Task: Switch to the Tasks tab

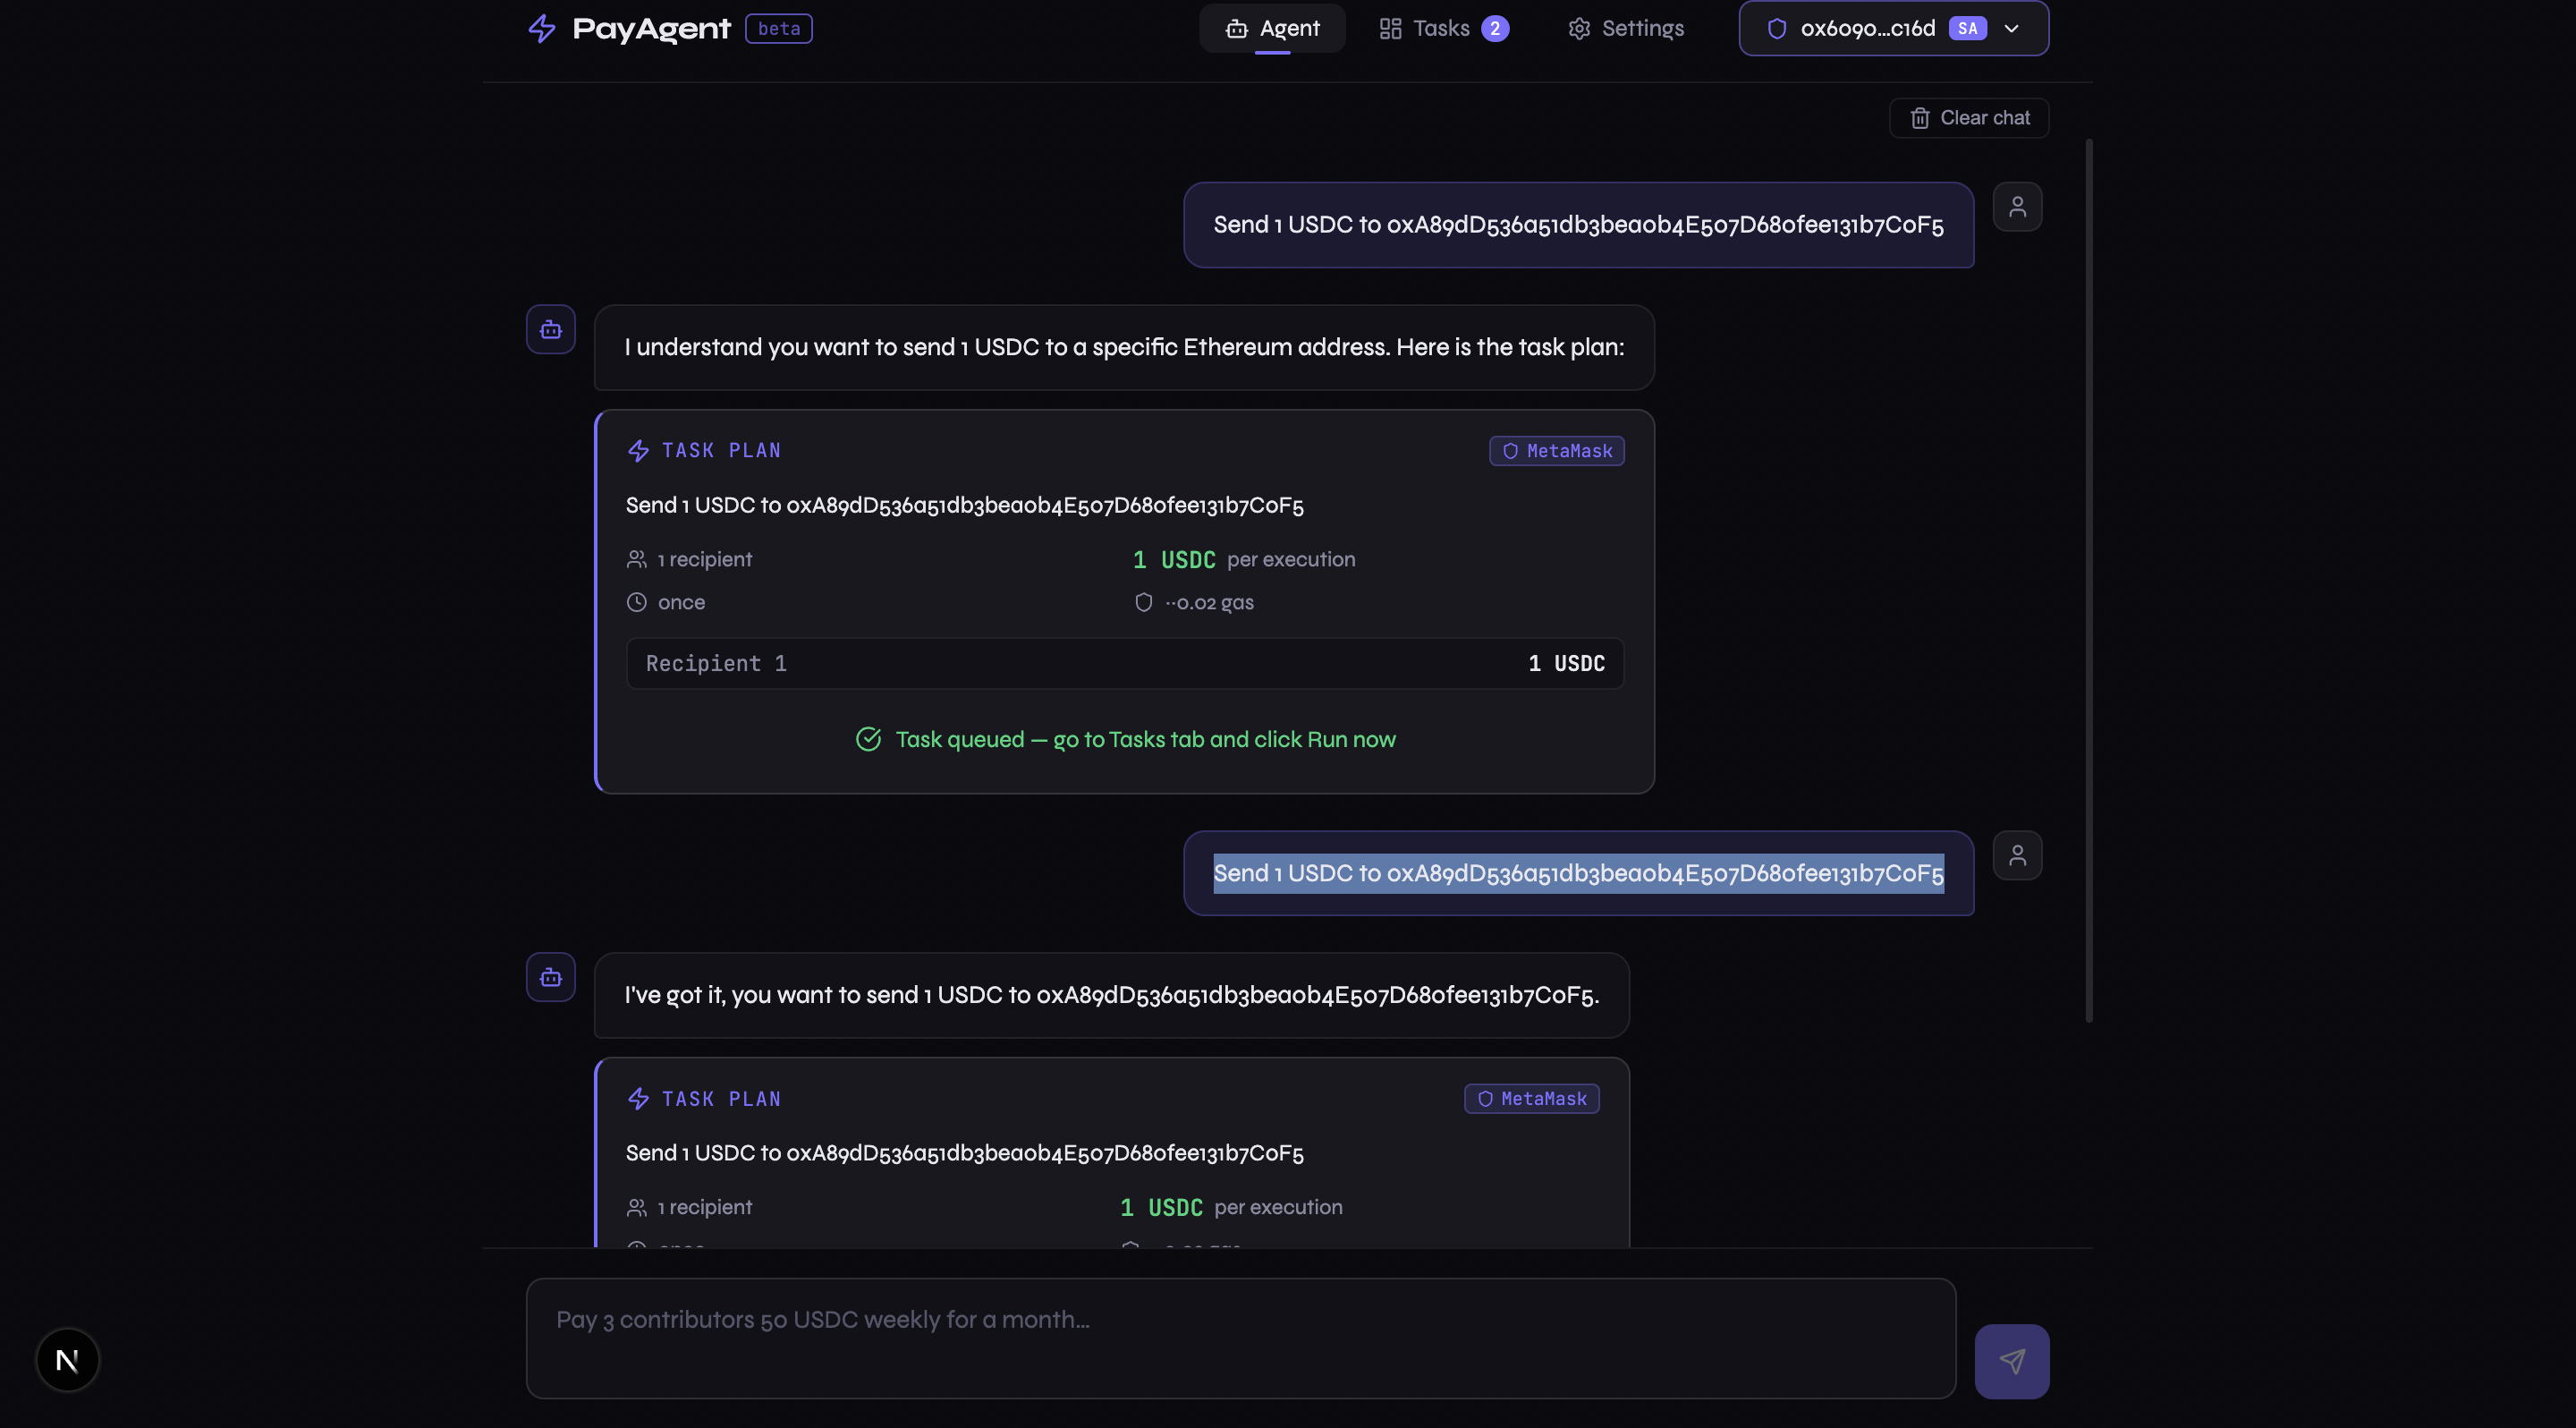Action: 1443,28
